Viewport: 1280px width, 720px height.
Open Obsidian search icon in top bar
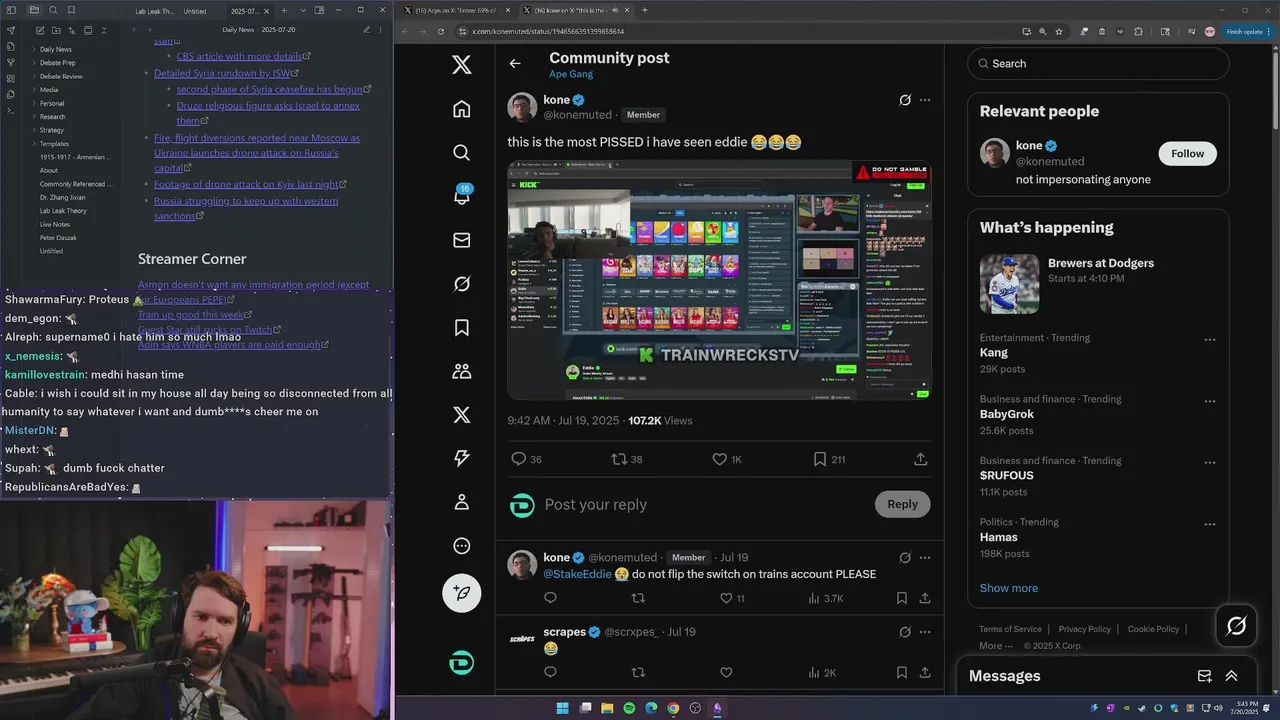coord(53,10)
